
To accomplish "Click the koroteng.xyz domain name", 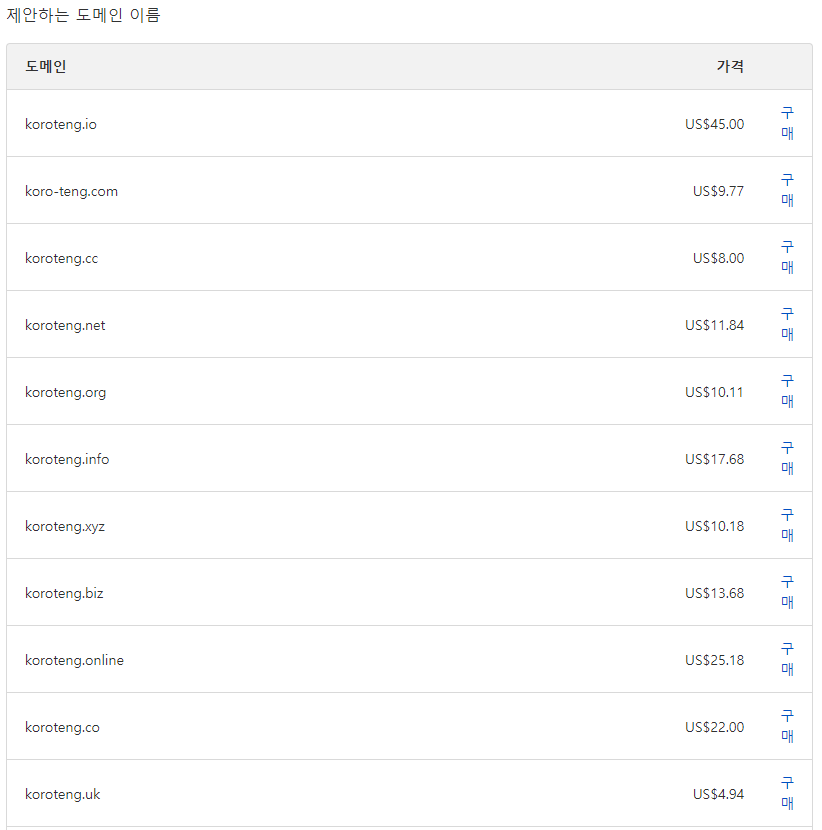I will coord(65,526).
